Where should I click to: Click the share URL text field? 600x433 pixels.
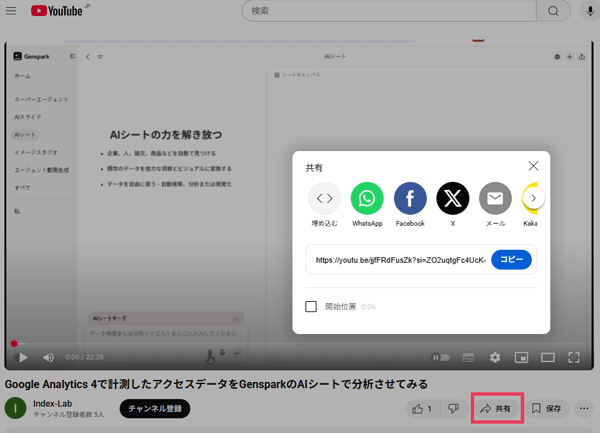pos(400,260)
